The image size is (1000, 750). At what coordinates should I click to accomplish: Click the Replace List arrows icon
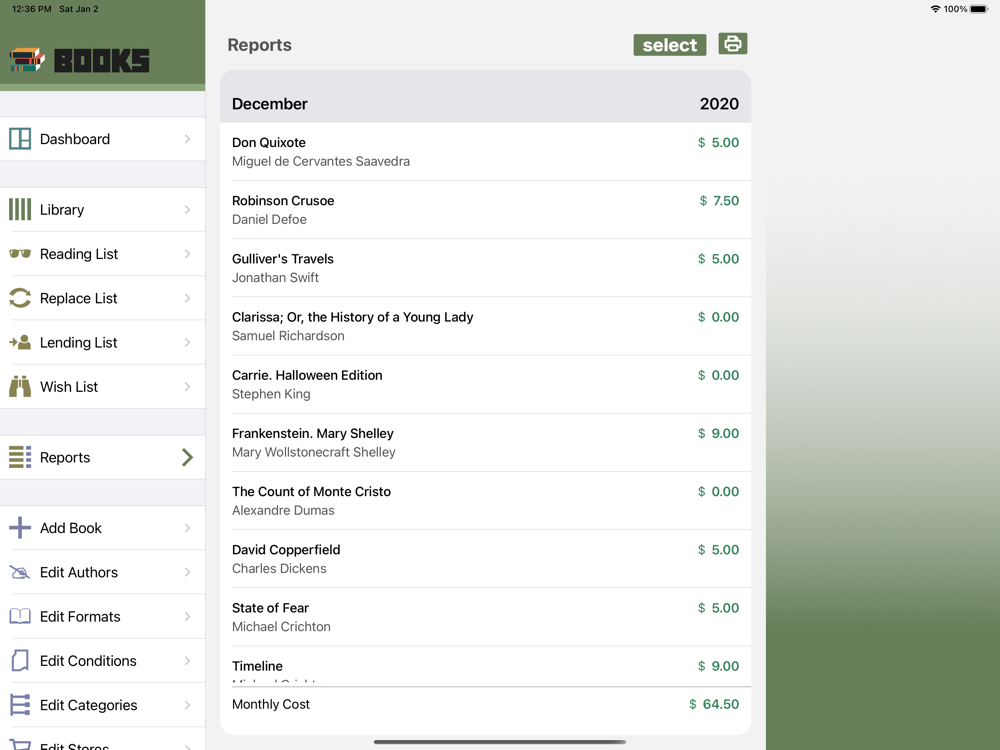[x=20, y=298]
